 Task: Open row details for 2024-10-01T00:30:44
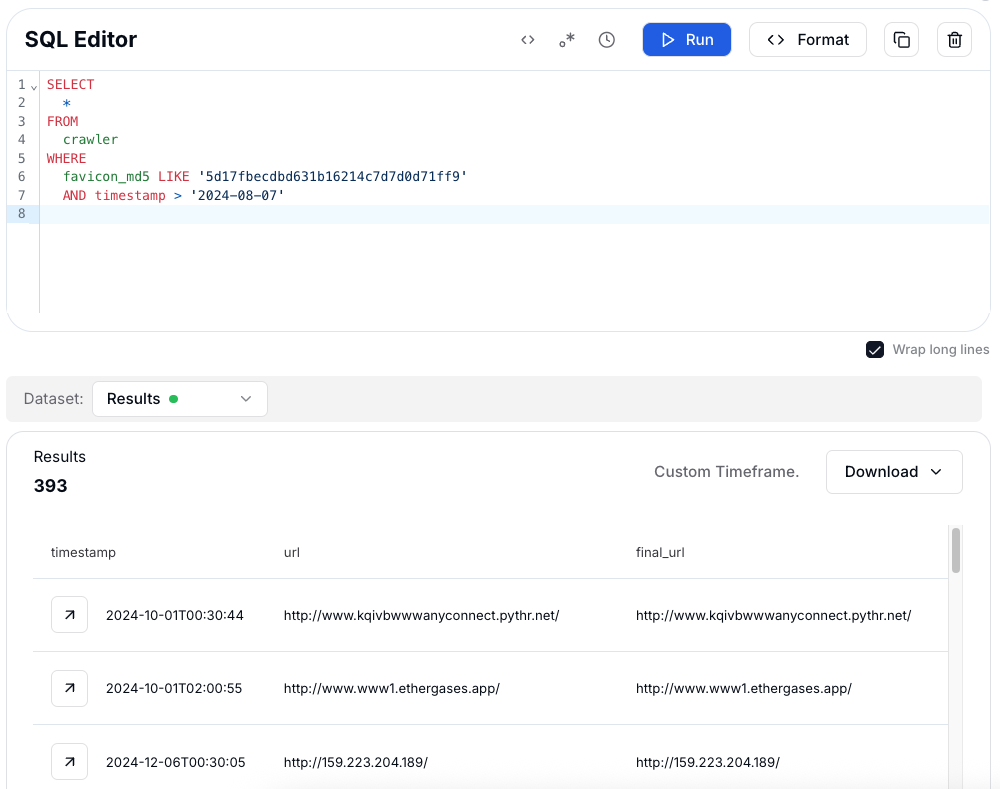(x=70, y=615)
